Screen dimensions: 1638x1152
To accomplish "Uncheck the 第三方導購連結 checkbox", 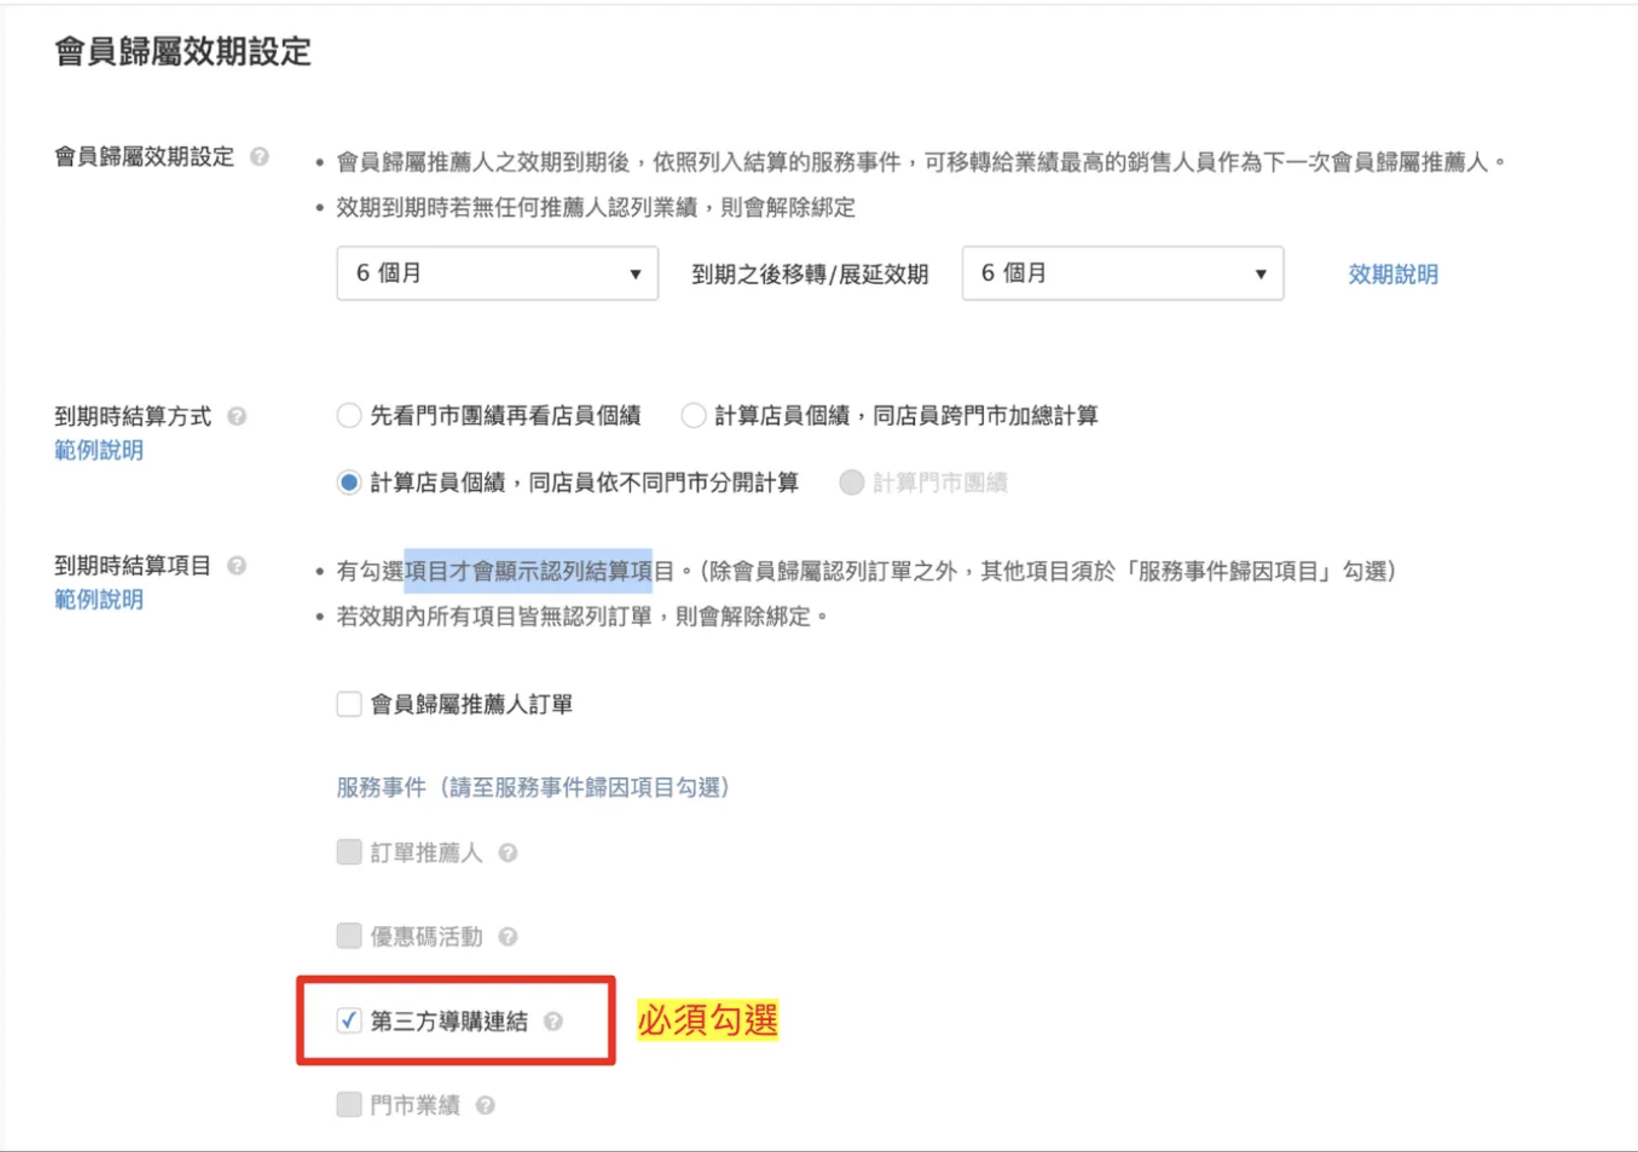I will pos(349,1021).
